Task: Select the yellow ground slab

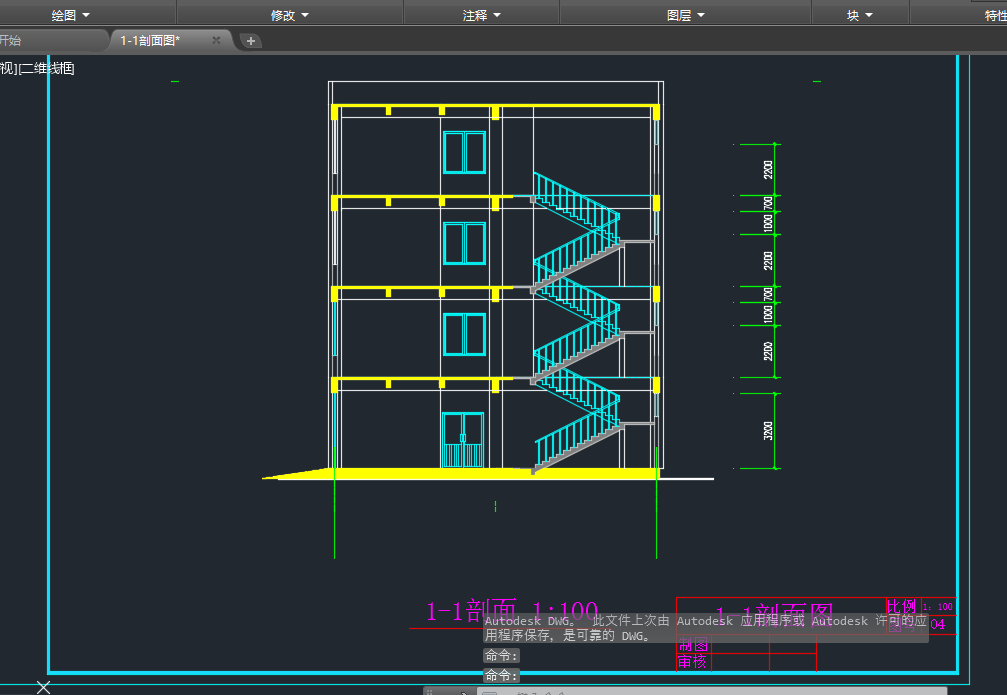Action: click(x=462, y=473)
